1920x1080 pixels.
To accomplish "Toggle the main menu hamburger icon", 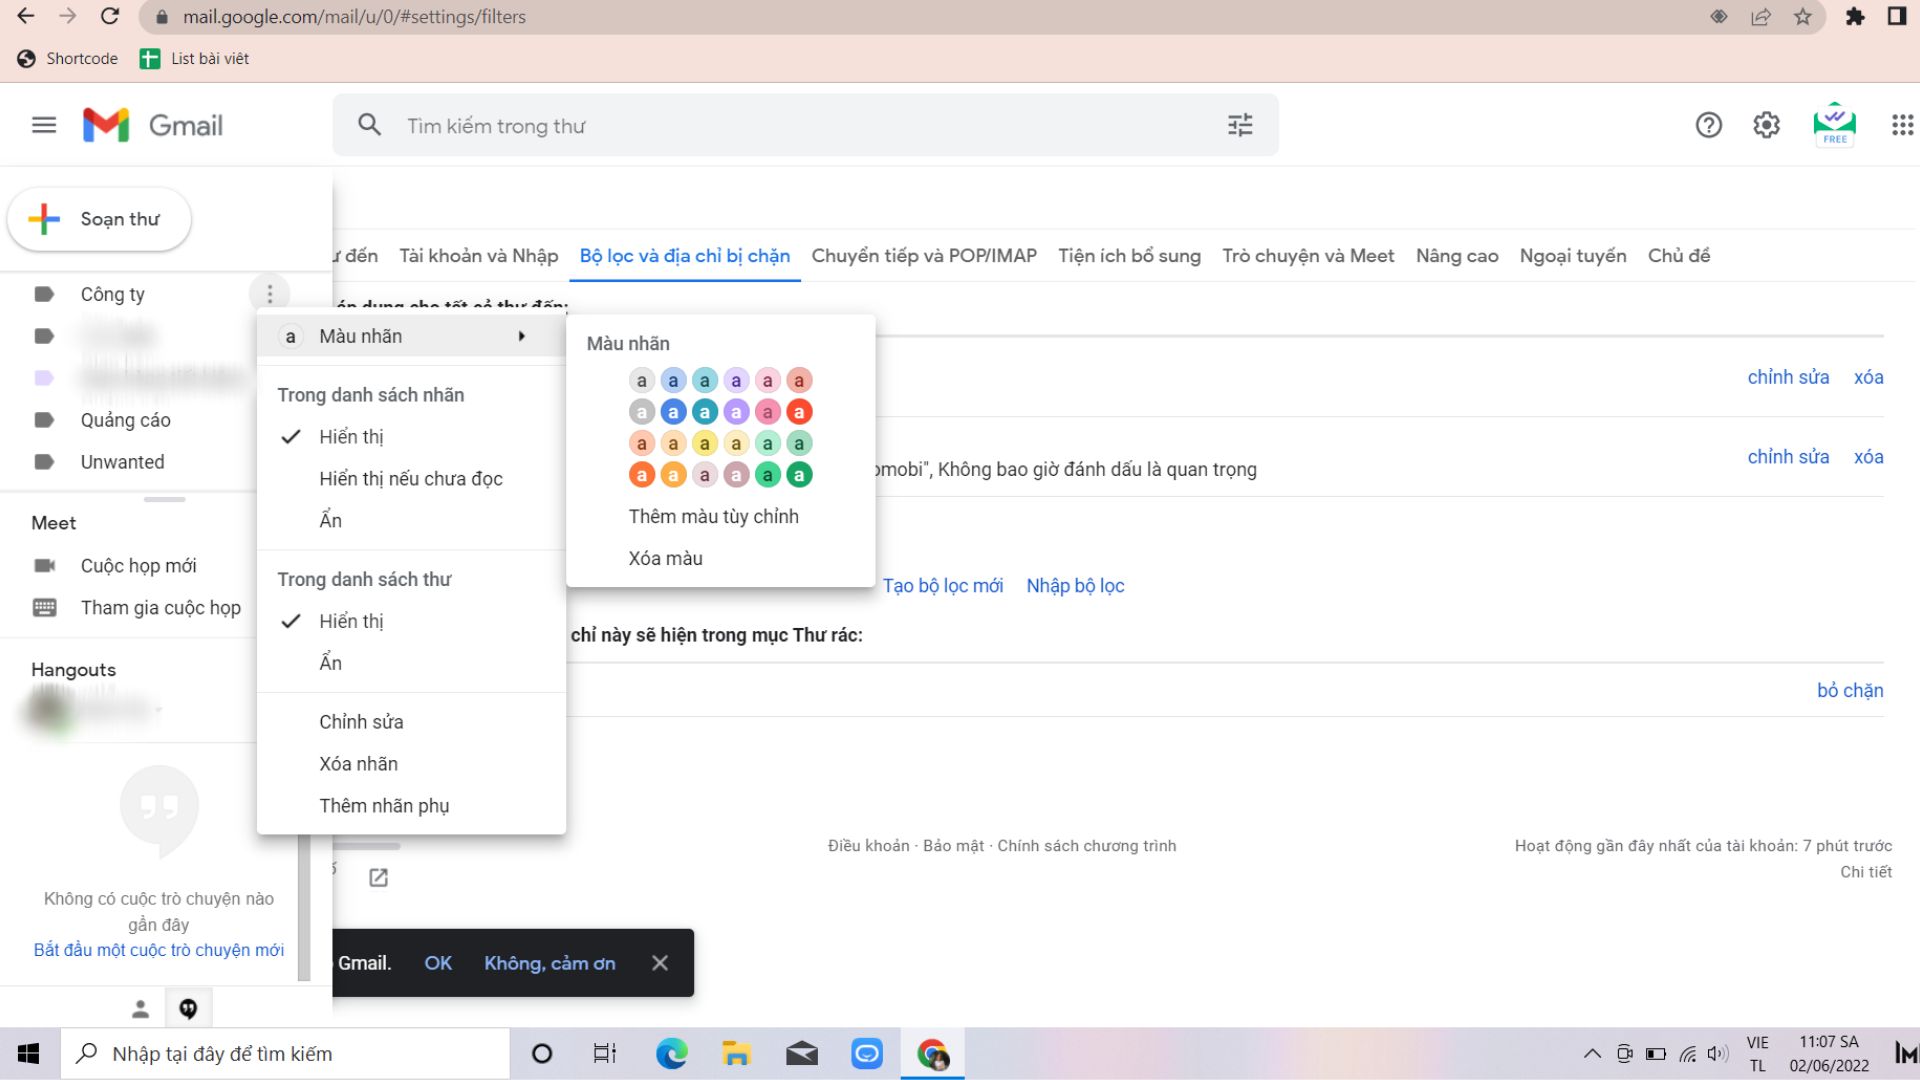I will 44,125.
